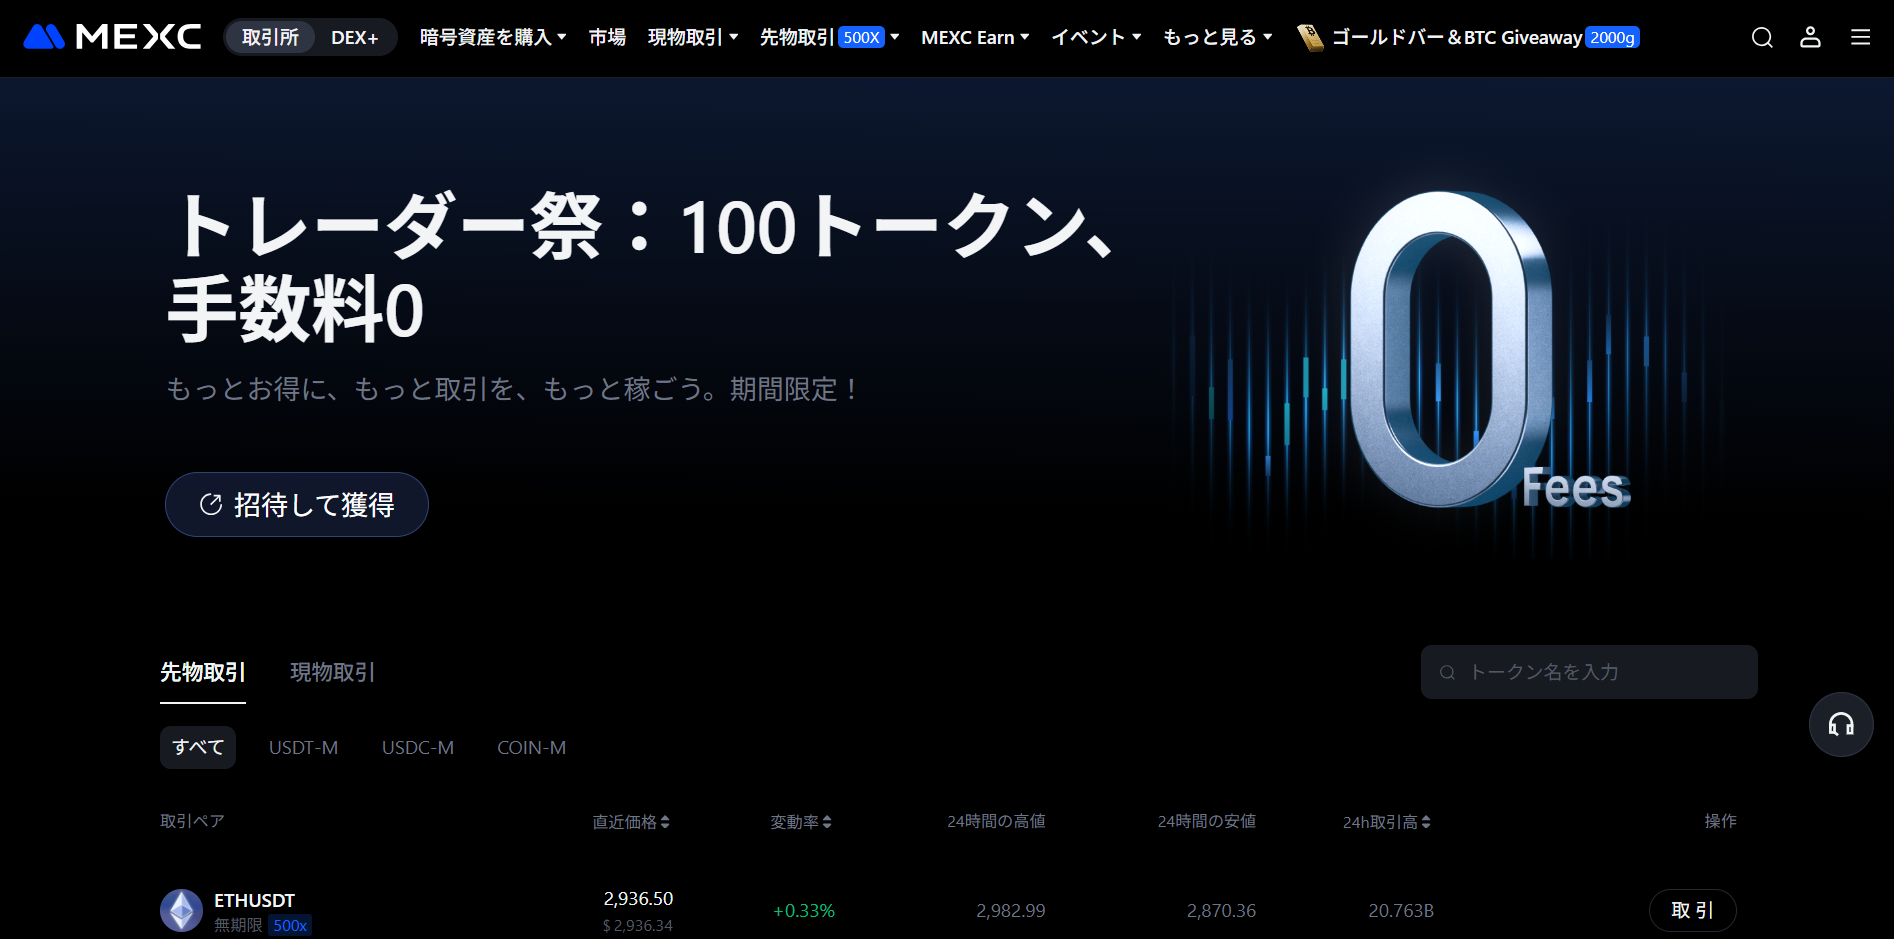Viewport: 1894px width, 939px height.
Task: Open the hamburger menu icon
Action: (1860, 37)
